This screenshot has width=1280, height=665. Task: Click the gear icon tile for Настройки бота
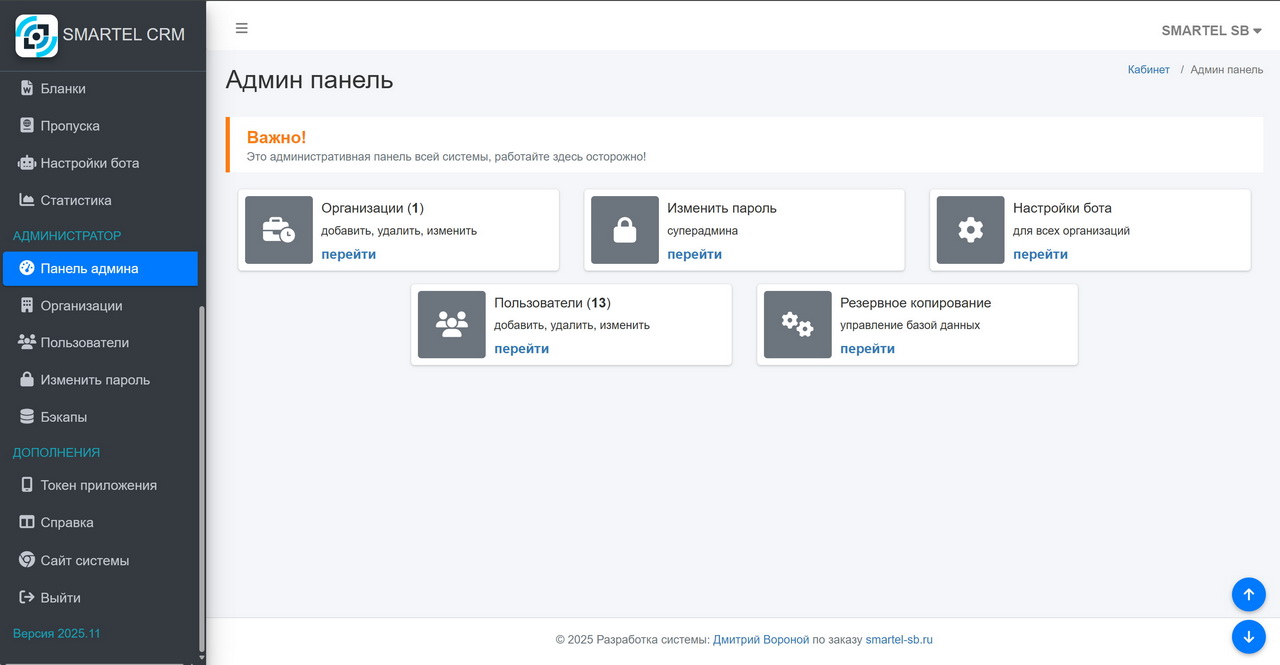pyautogui.click(x=970, y=230)
